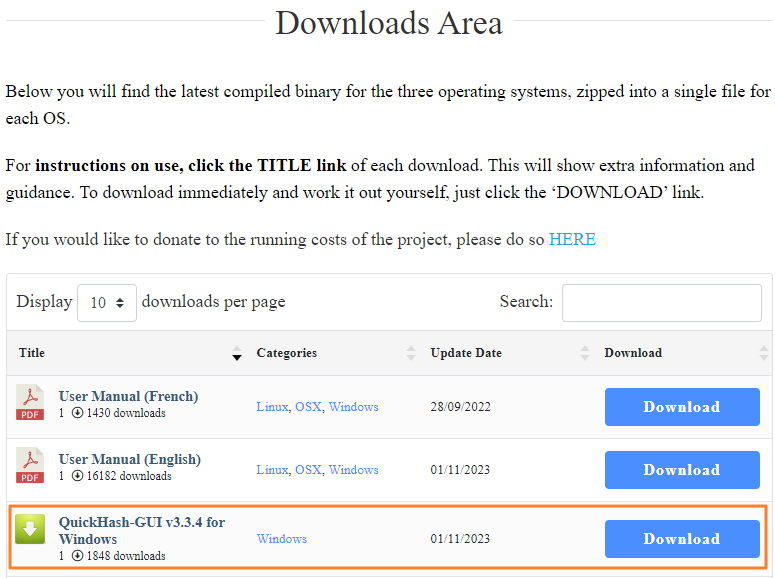Sort table by Title column arrow
The width and height of the screenshot is (775, 578).
pyautogui.click(x=237, y=353)
